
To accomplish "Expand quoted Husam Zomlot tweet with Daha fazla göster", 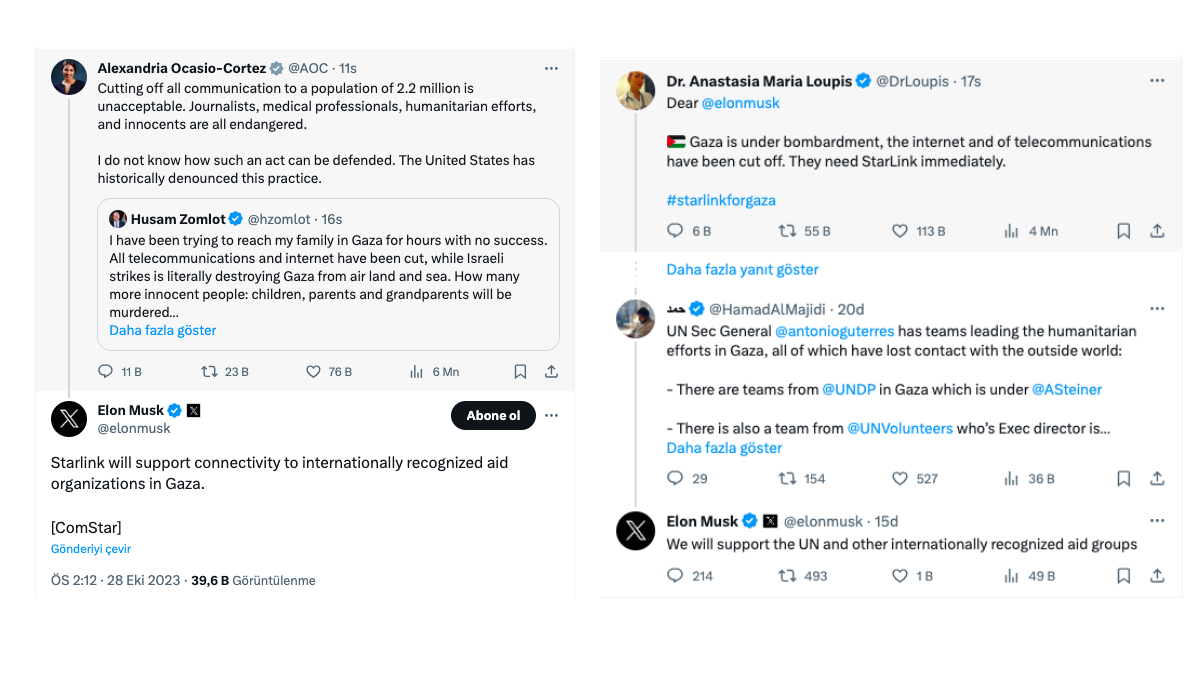I will (162, 330).
